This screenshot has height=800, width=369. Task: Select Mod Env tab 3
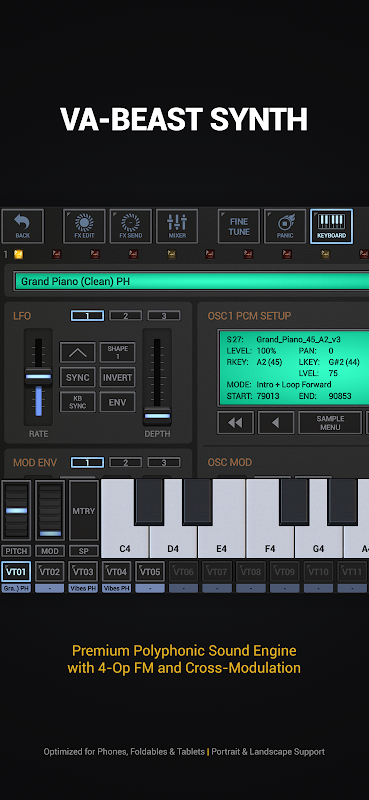coord(164,462)
